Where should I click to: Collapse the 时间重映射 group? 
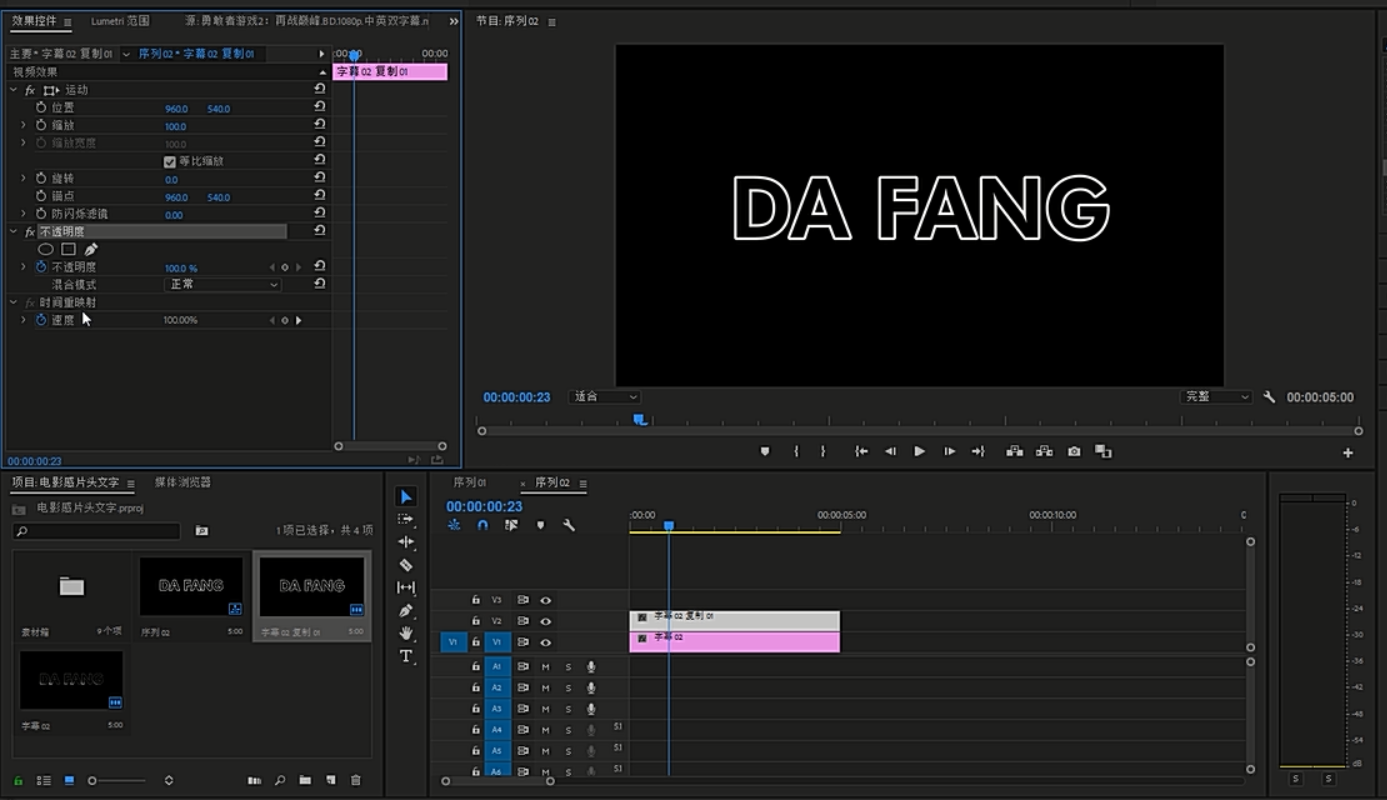[x=13, y=302]
